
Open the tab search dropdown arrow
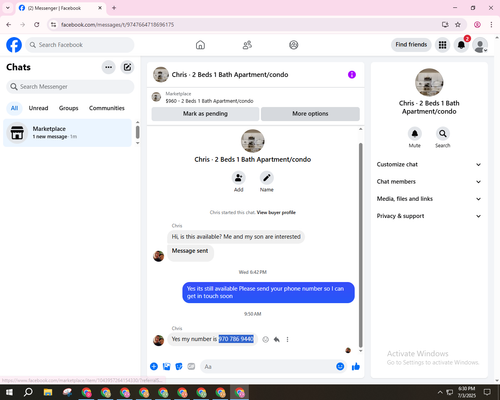pos(8,8)
